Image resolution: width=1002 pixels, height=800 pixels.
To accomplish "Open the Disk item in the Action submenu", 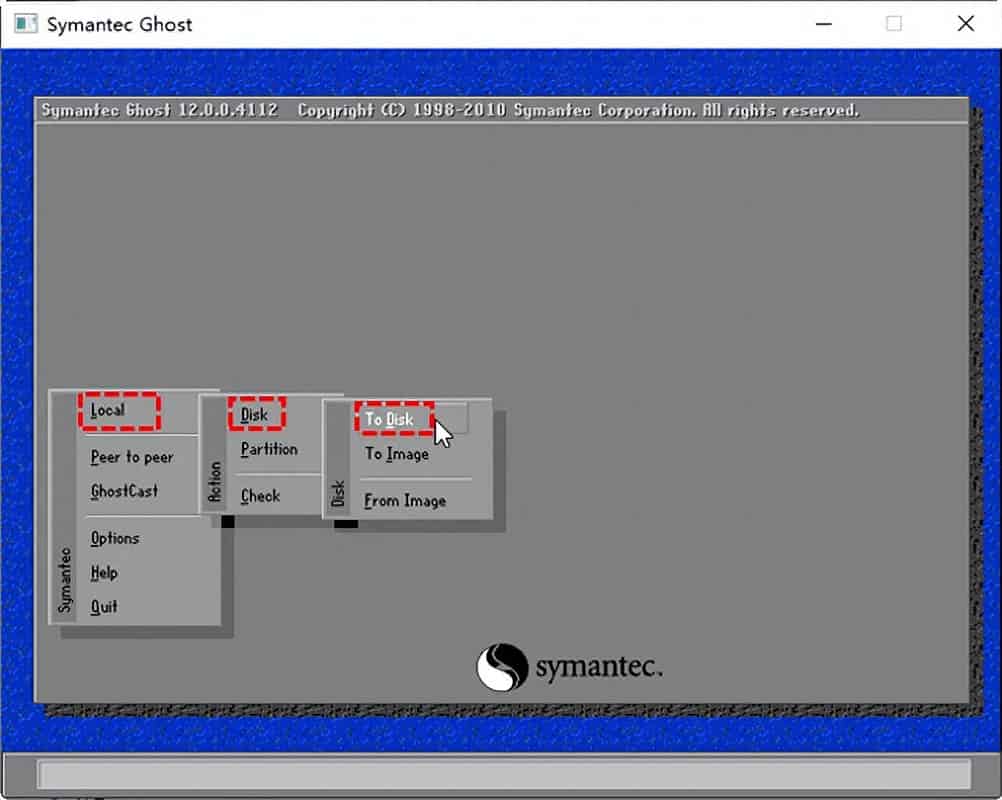I will click(255, 414).
